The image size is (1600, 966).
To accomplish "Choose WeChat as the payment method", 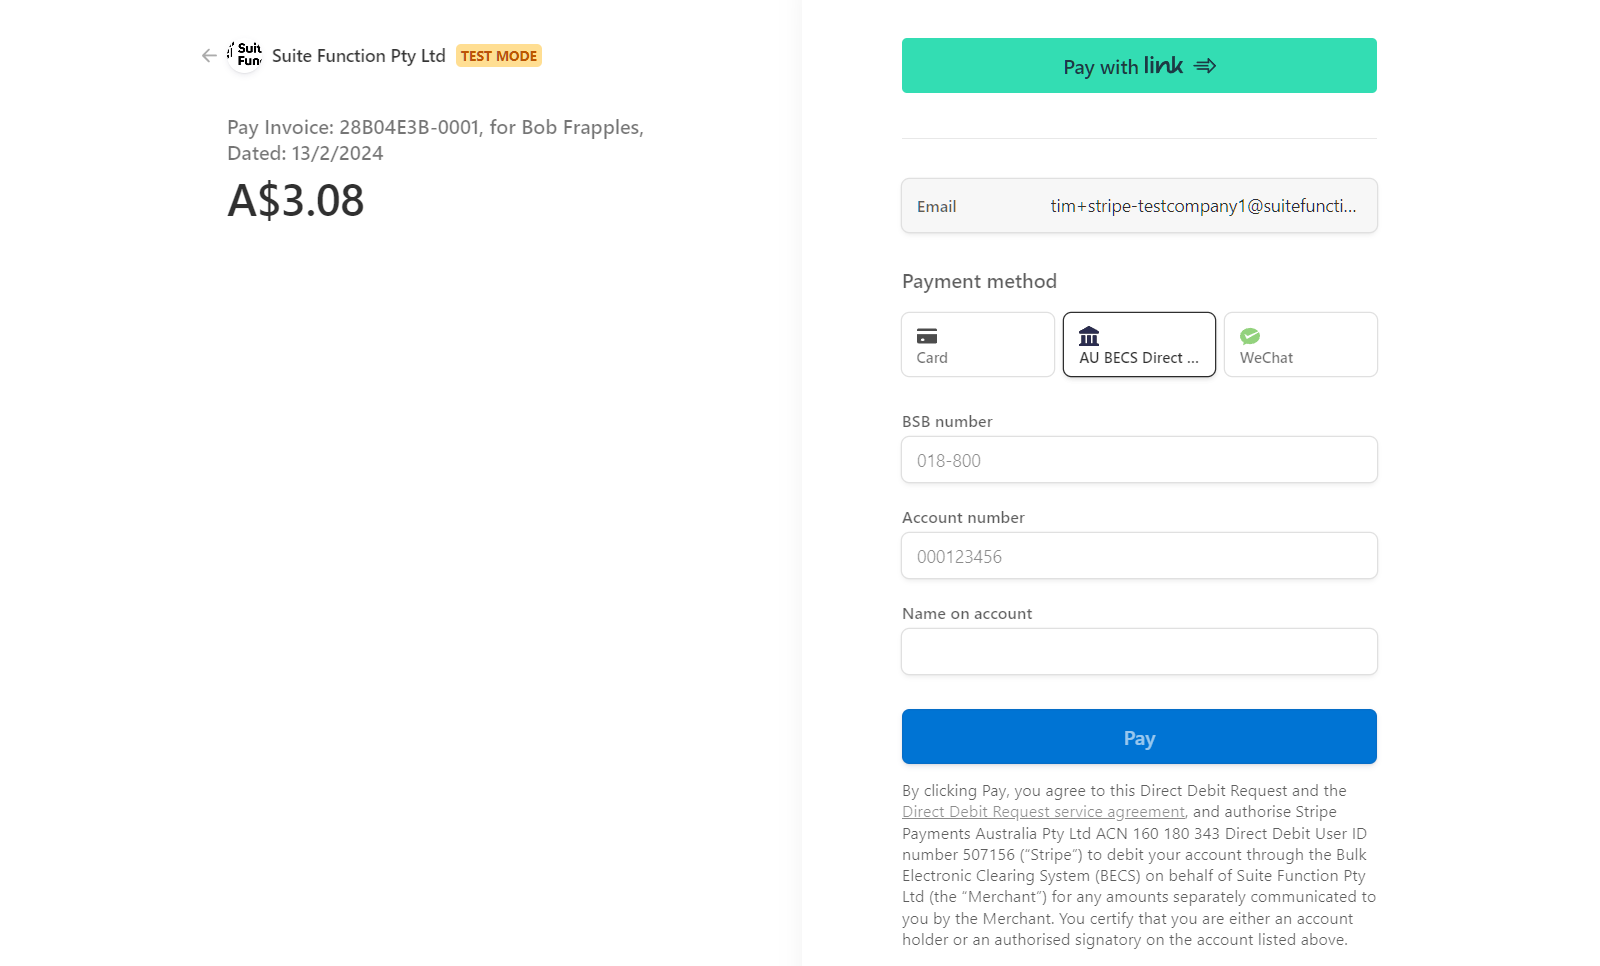I will click(x=1300, y=344).
